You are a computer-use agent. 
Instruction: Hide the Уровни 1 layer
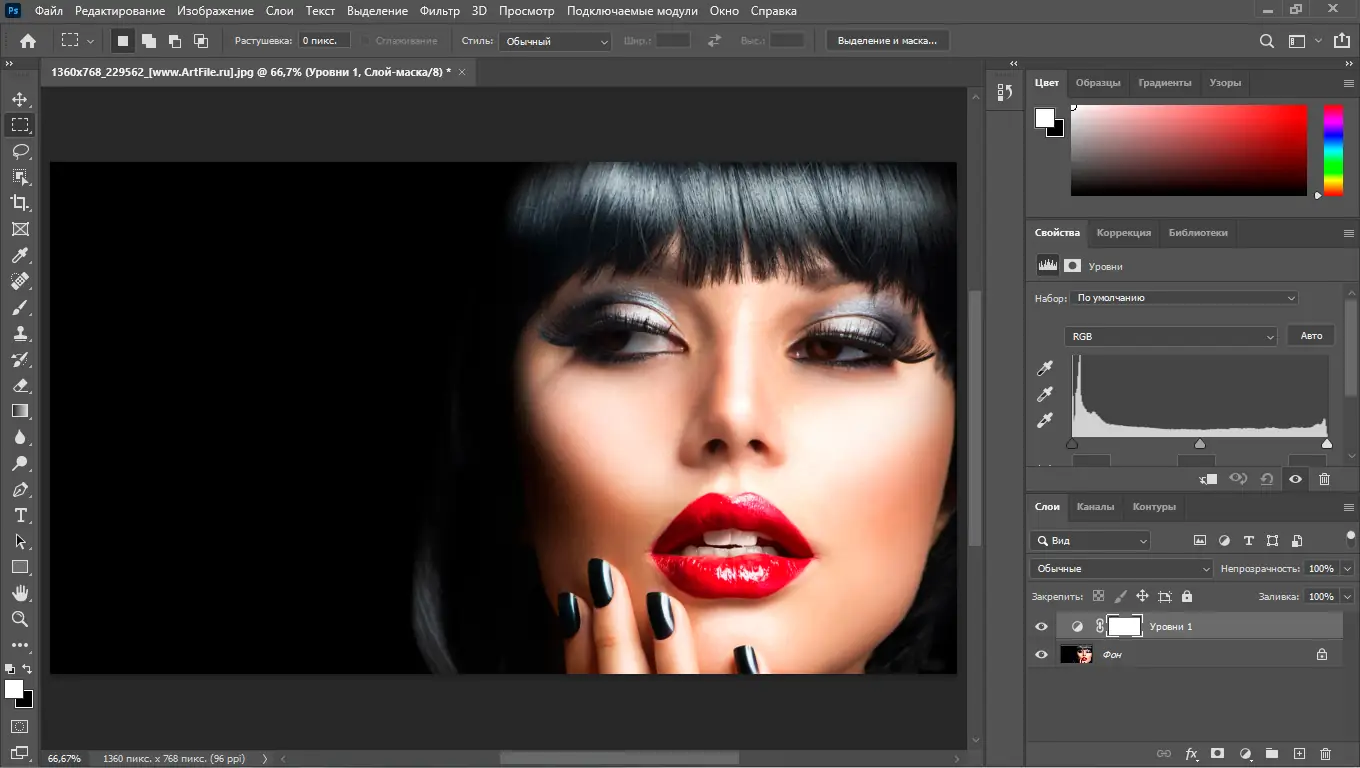click(x=1041, y=626)
